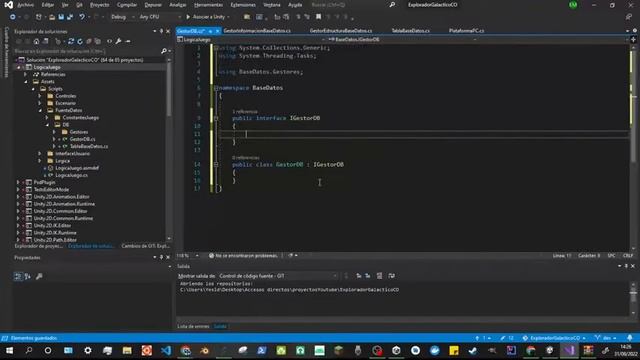
Task: Click the Solution Explorer vertical scrollbar
Action: coord(169,149)
